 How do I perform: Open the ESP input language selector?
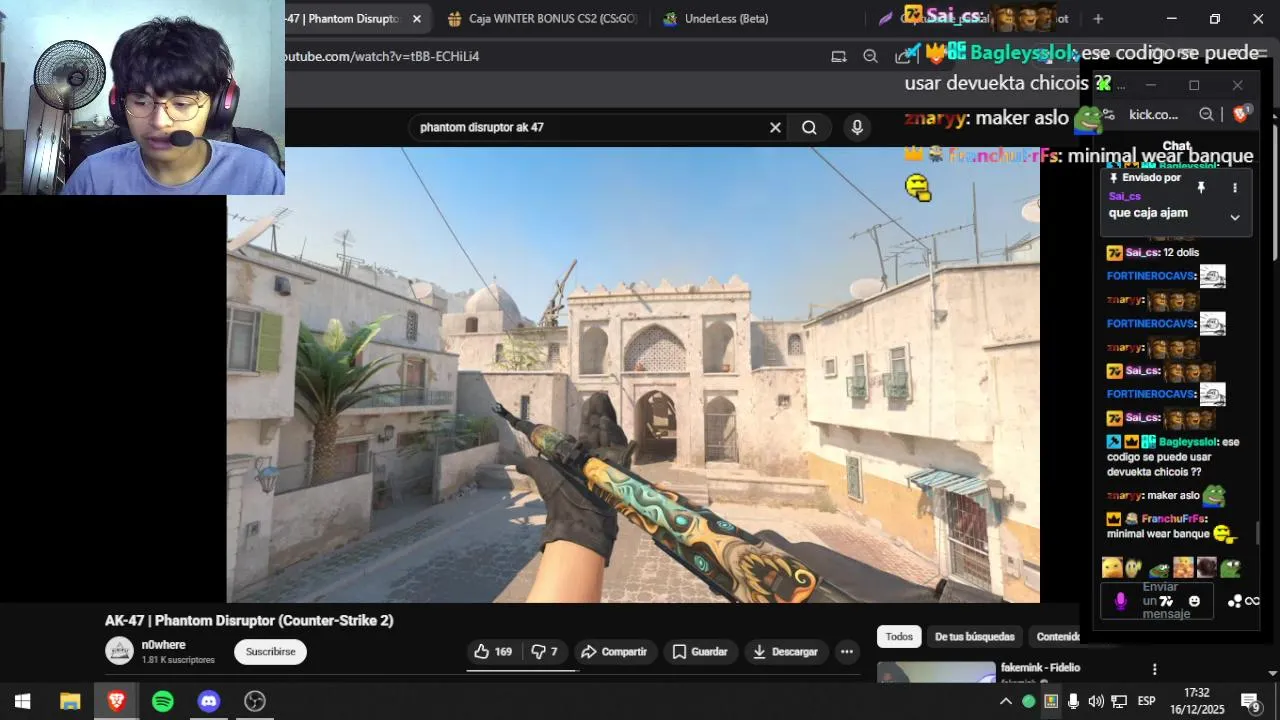(1146, 701)
